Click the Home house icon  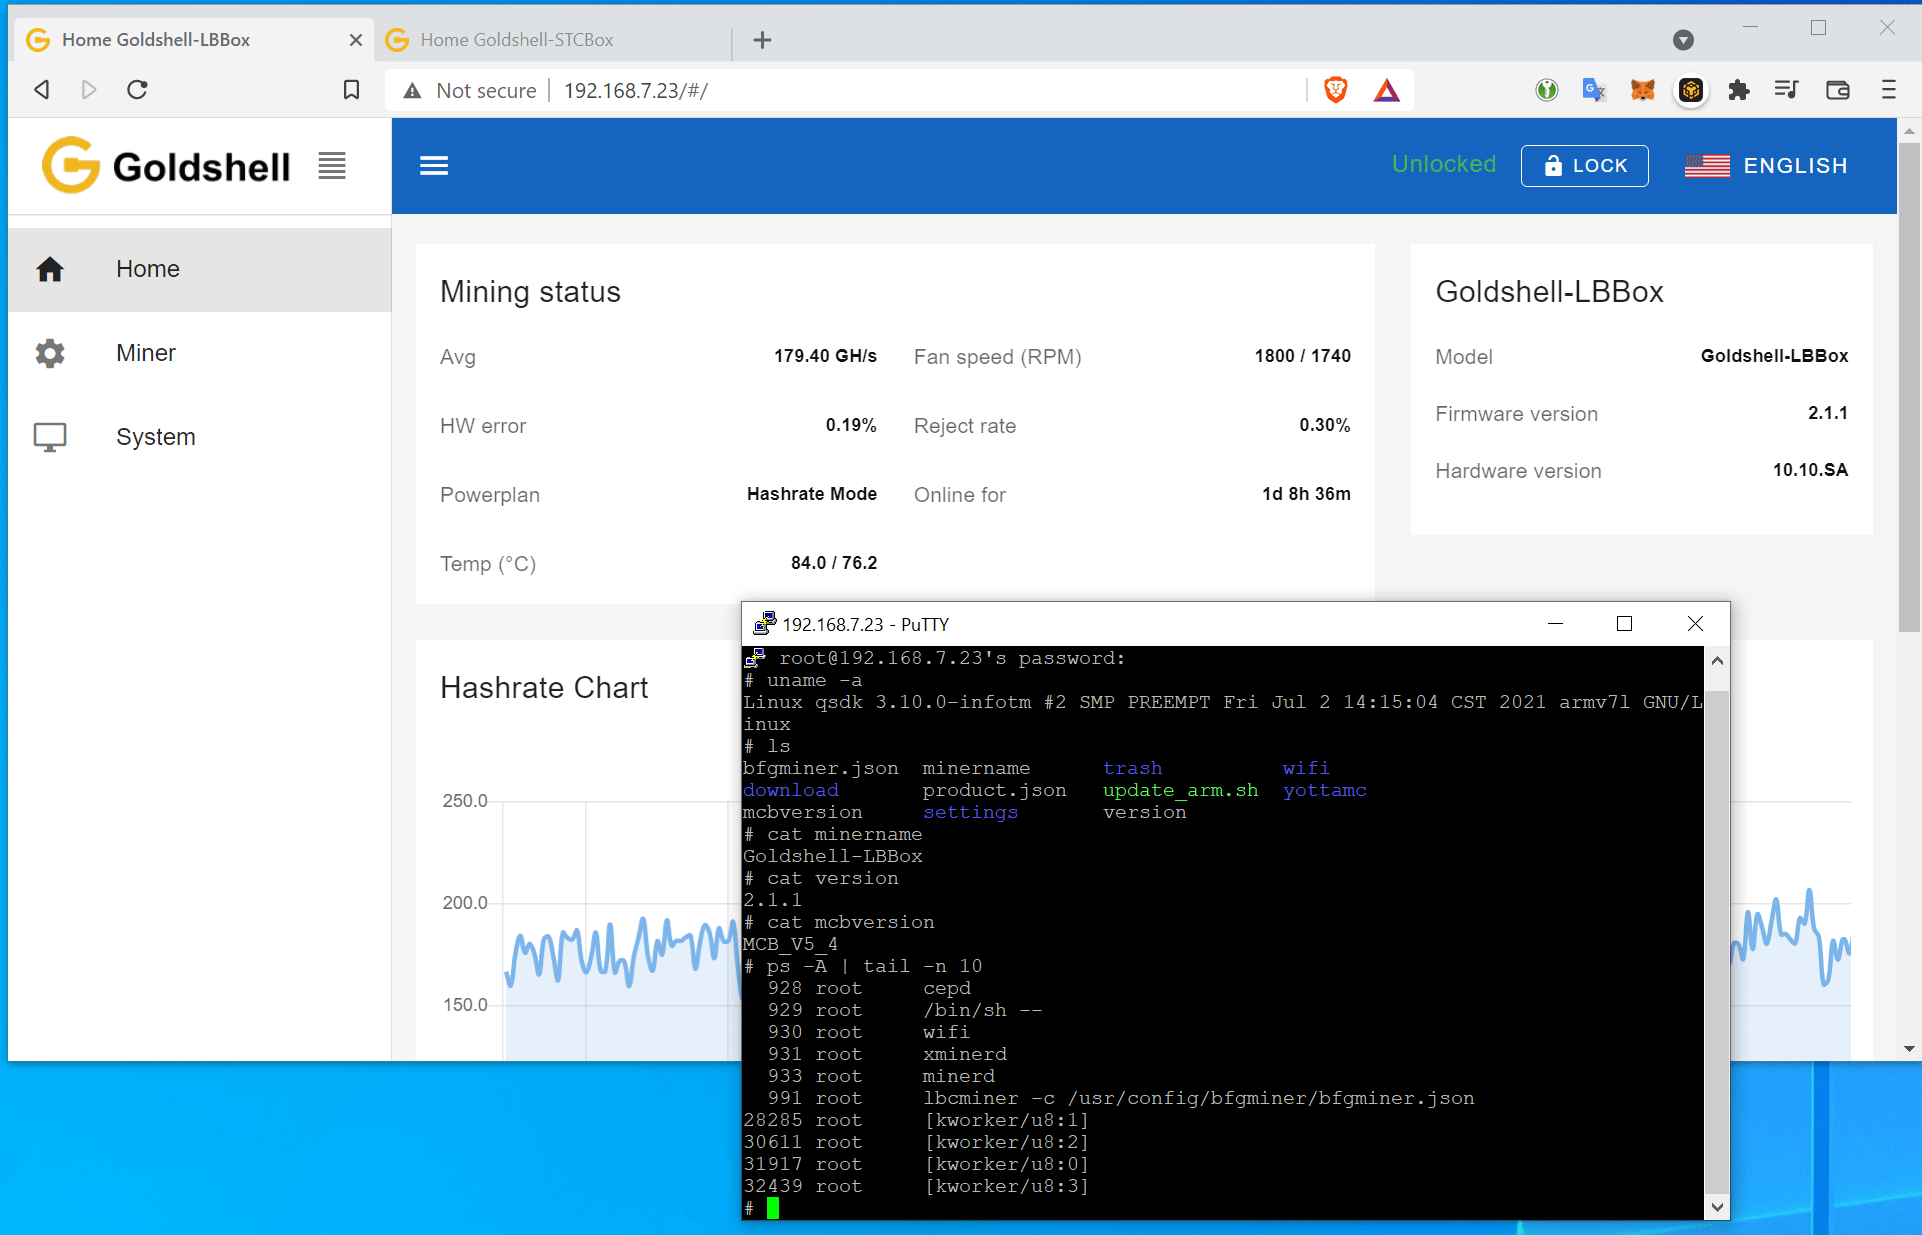pyautogui.click(x=50, y=269)
